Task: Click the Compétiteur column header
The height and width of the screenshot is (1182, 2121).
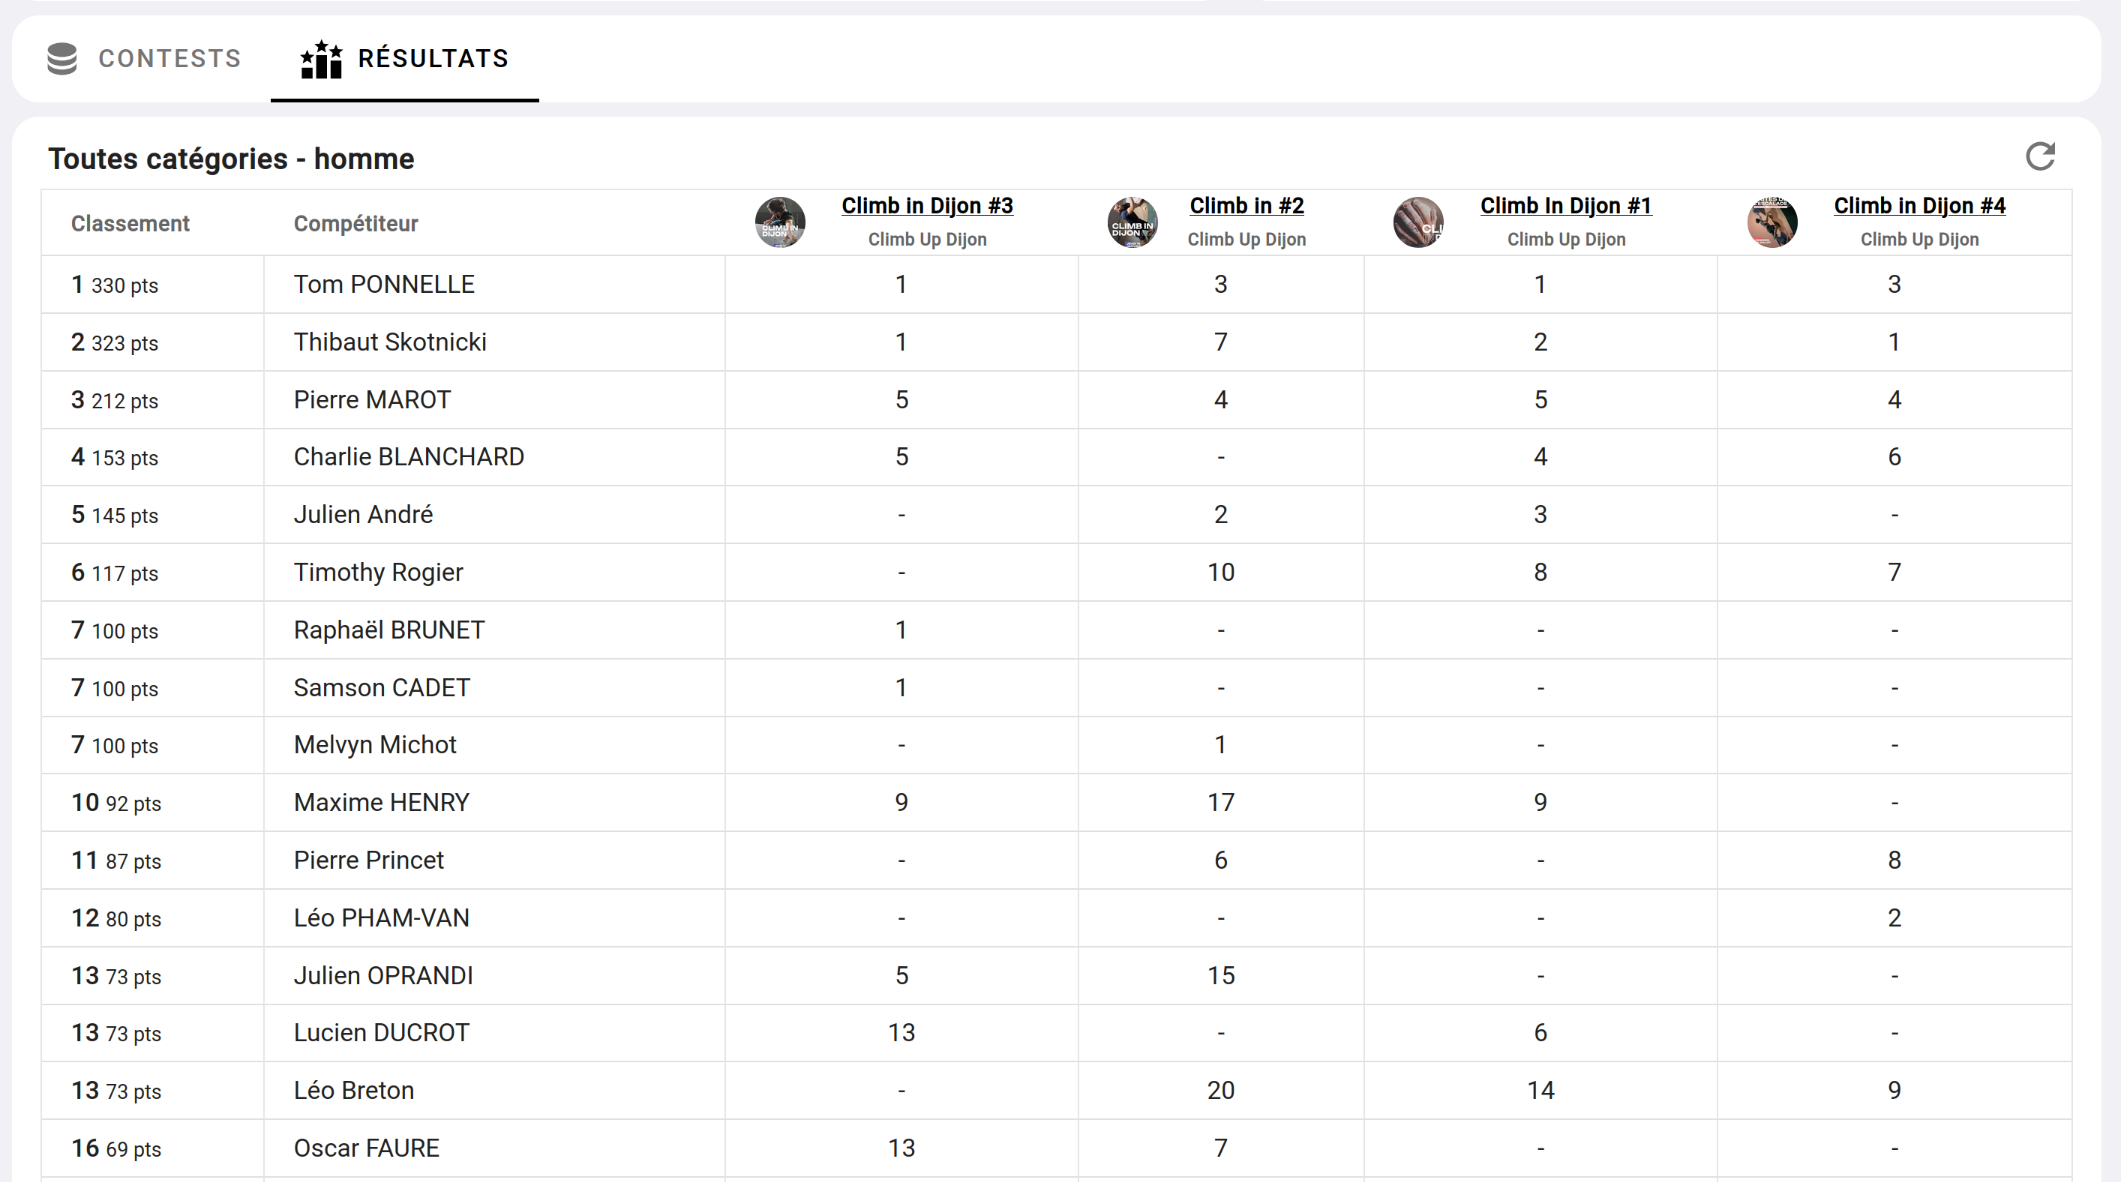Action: pyautogui.click(x=355, y=224)
